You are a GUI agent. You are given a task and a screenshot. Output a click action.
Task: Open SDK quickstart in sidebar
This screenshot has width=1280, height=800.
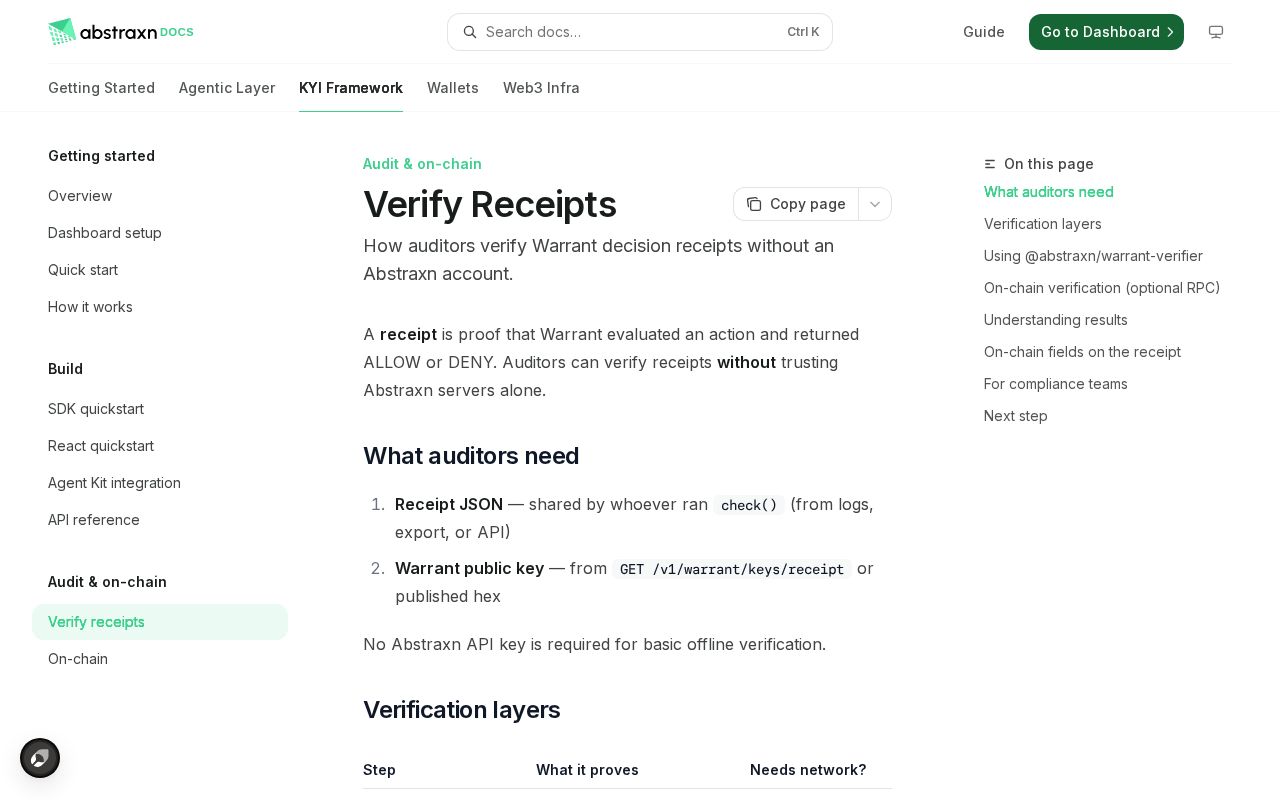[x=160, y=409]
